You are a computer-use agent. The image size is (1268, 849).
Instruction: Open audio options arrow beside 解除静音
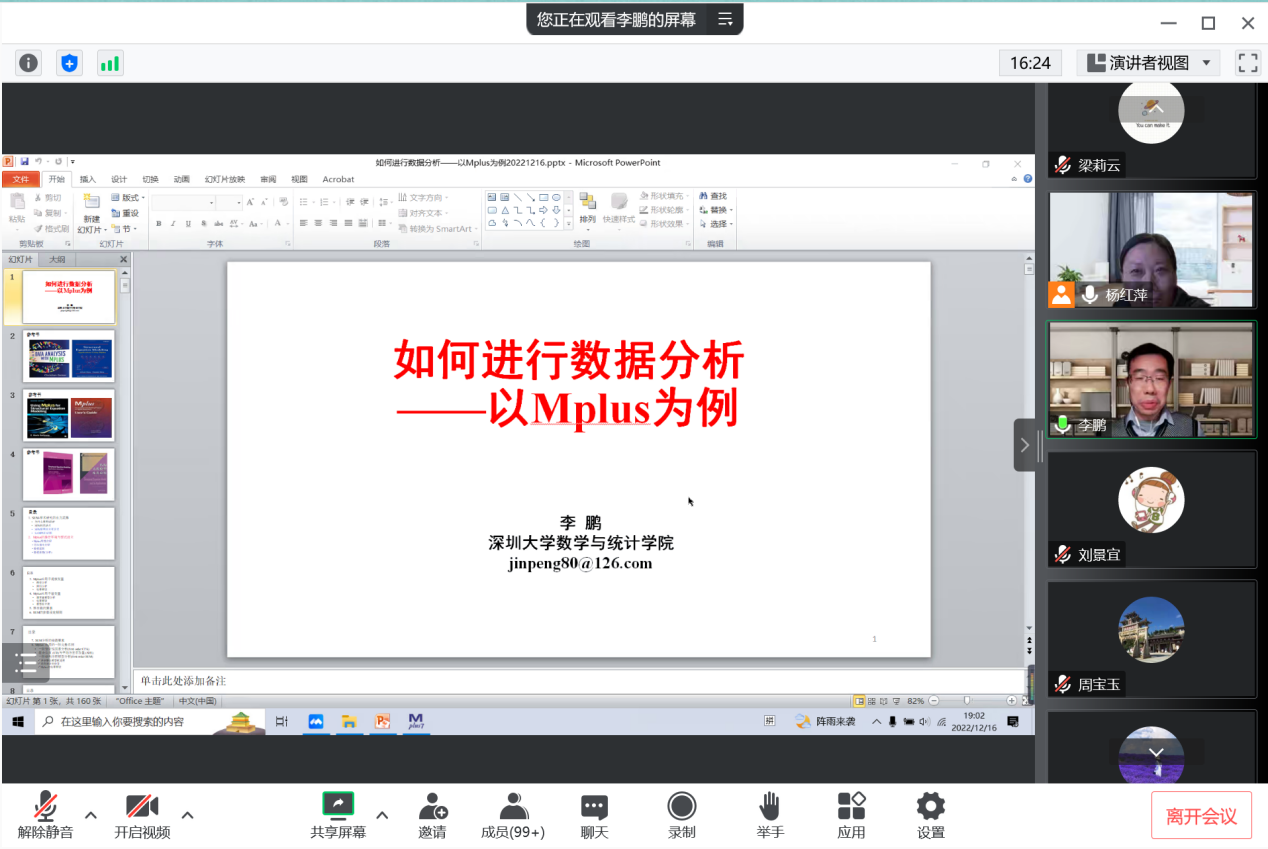91,815
